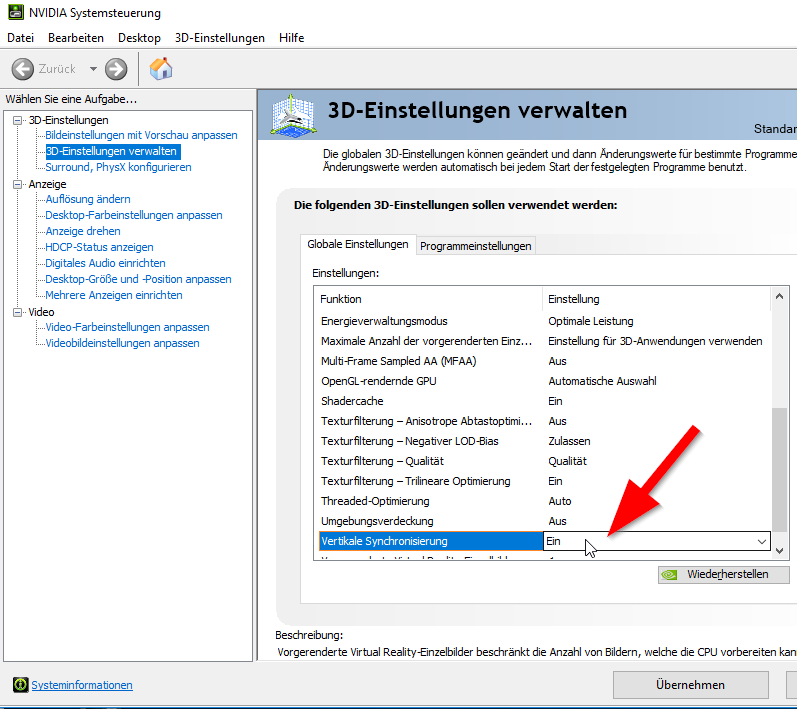Select Multi-Frame Sampled AA (MFAA) row
Screen dimensions: 797x709
click(x=543, y=361)
